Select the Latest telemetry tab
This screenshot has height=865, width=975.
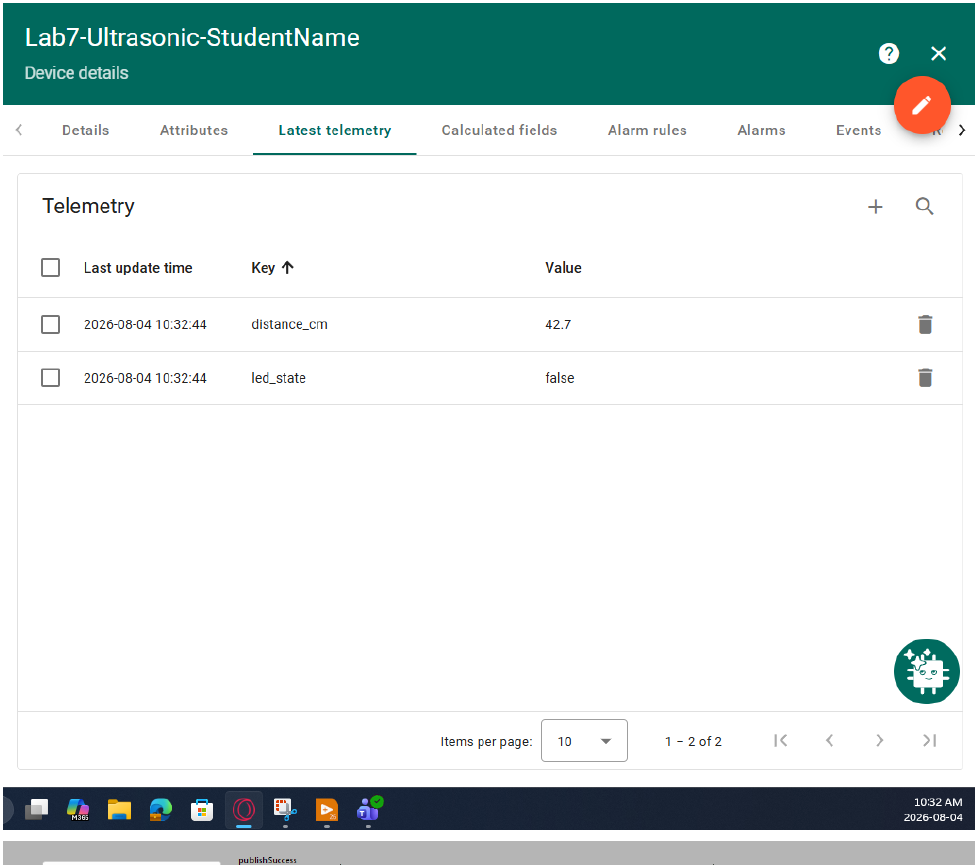tap(335, 130)
